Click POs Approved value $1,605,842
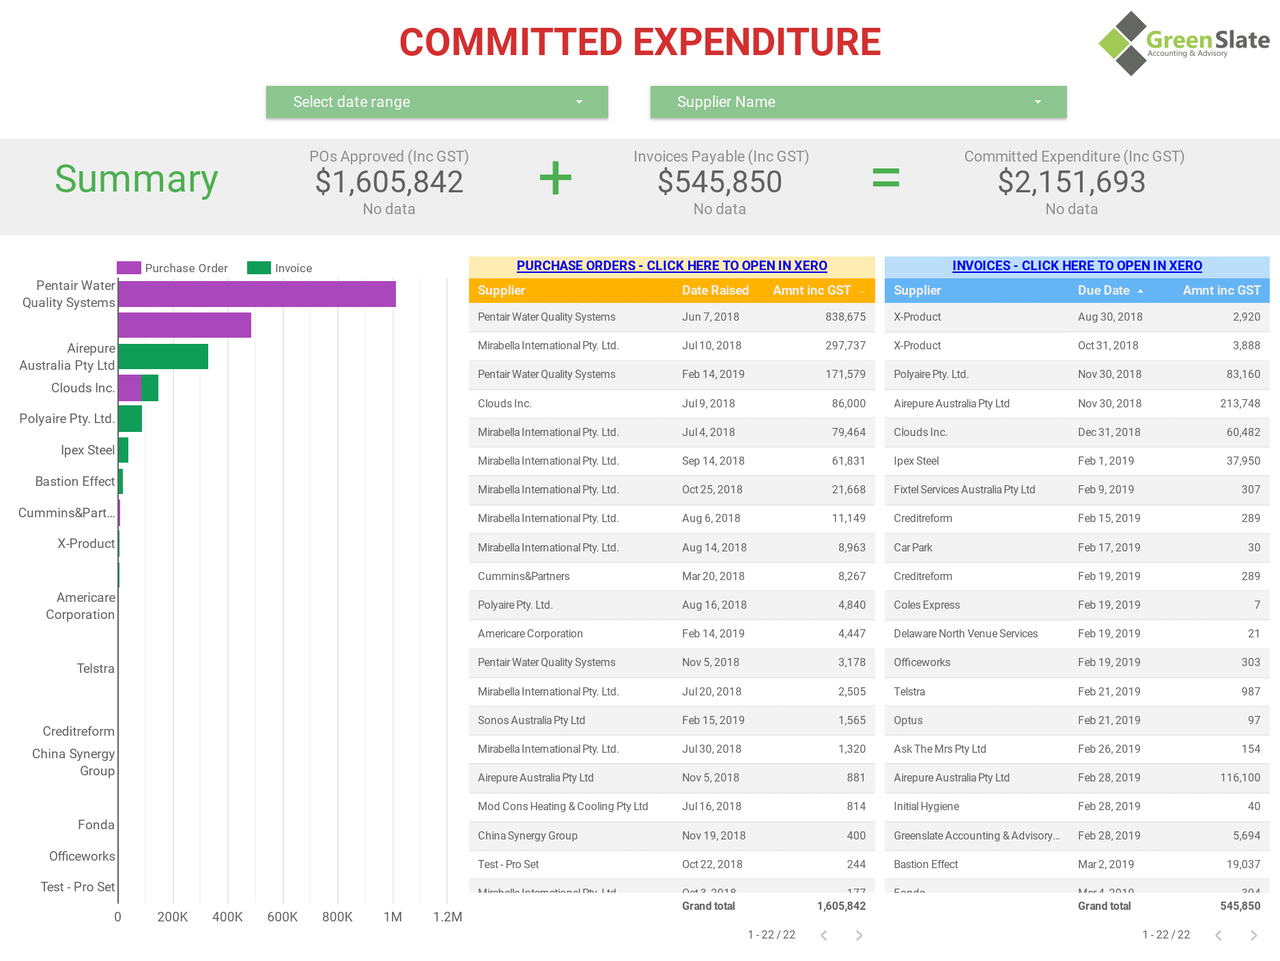The height and width of the screenshot is (961, 1280). (389, 182)
